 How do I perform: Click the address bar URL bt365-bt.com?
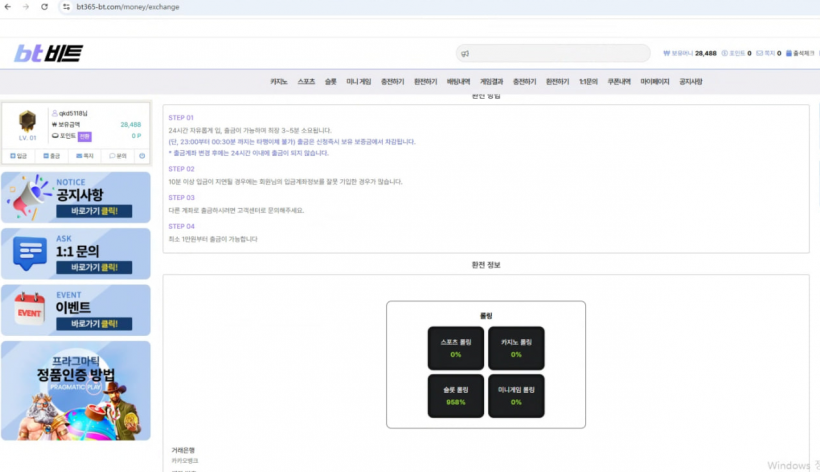click(x=128, y=7)
